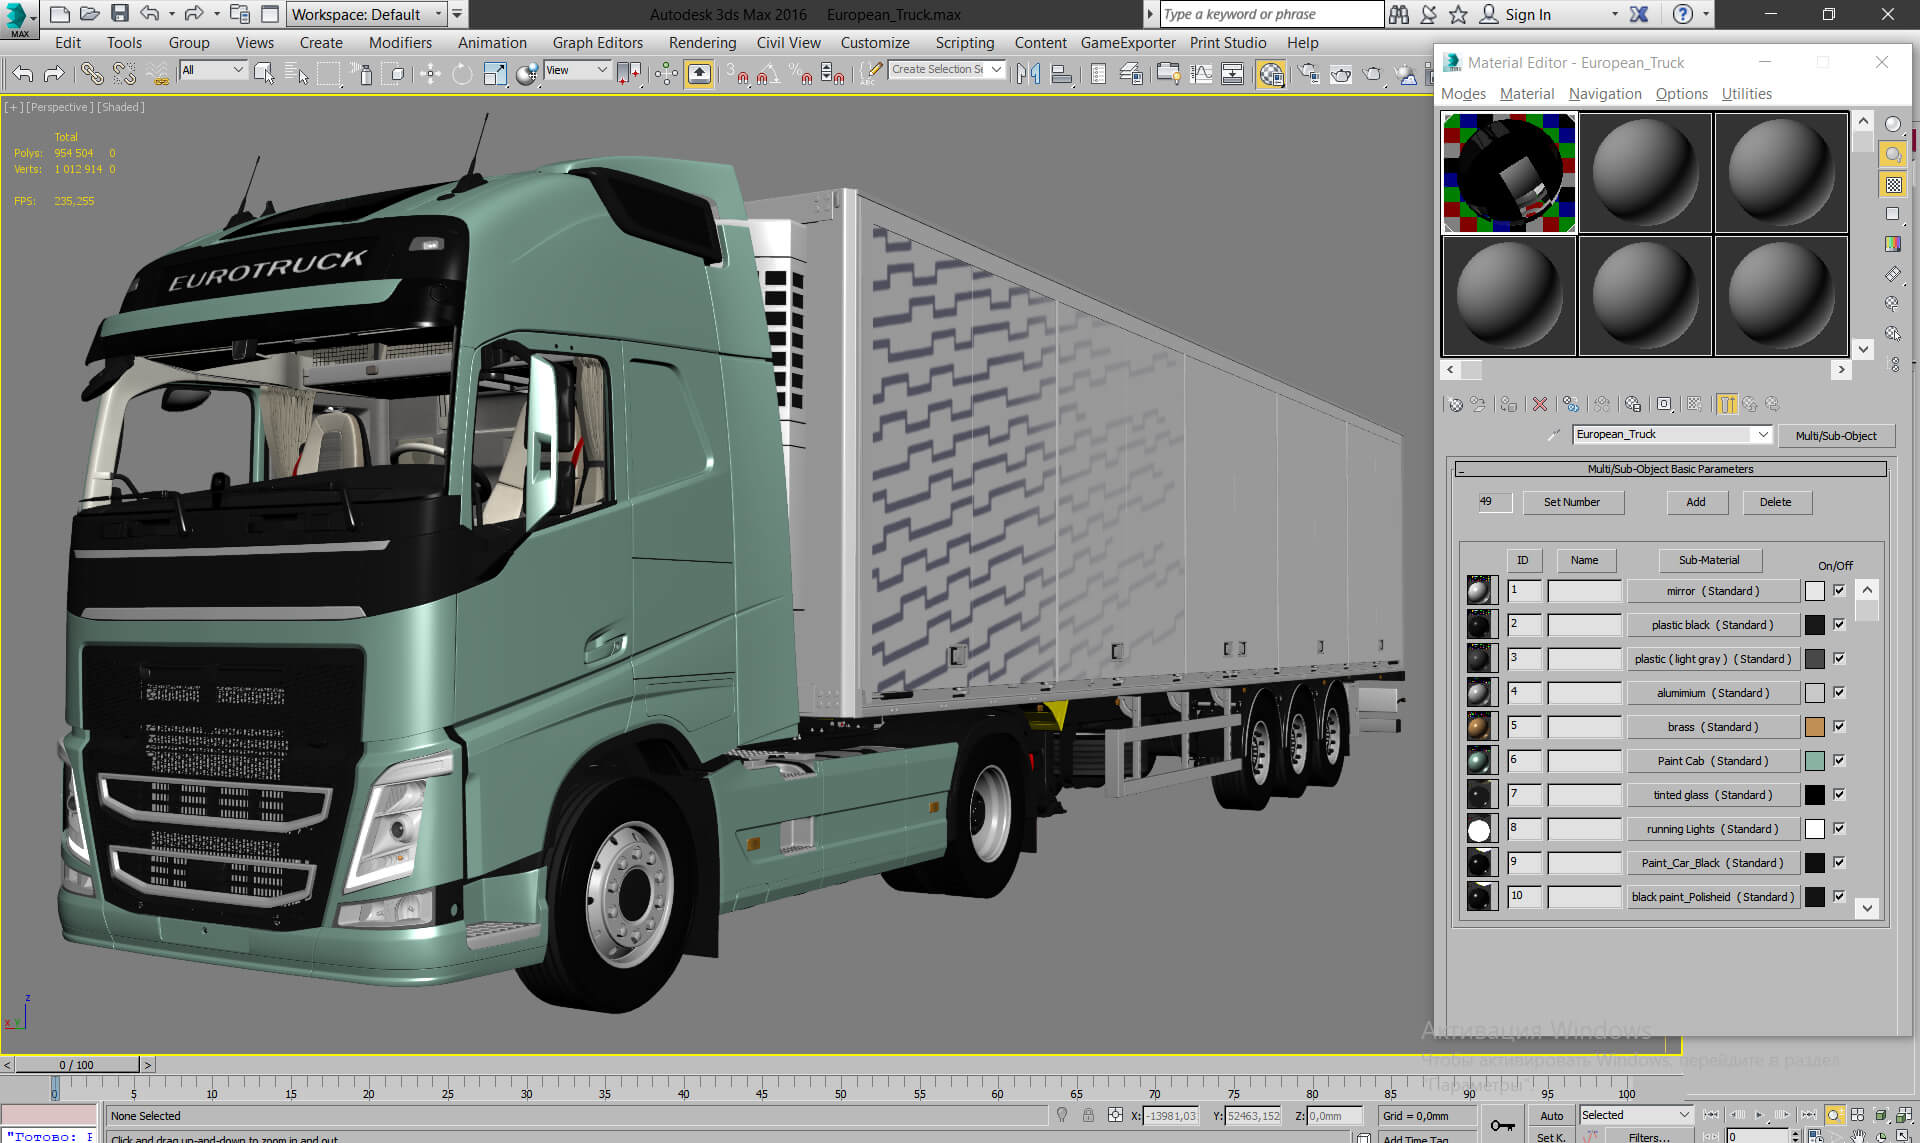This screenshot has width=1920, height=1143.
Task: Click the highlighted Material Editor toolbar icon
Action: (x=1271, y=73)
